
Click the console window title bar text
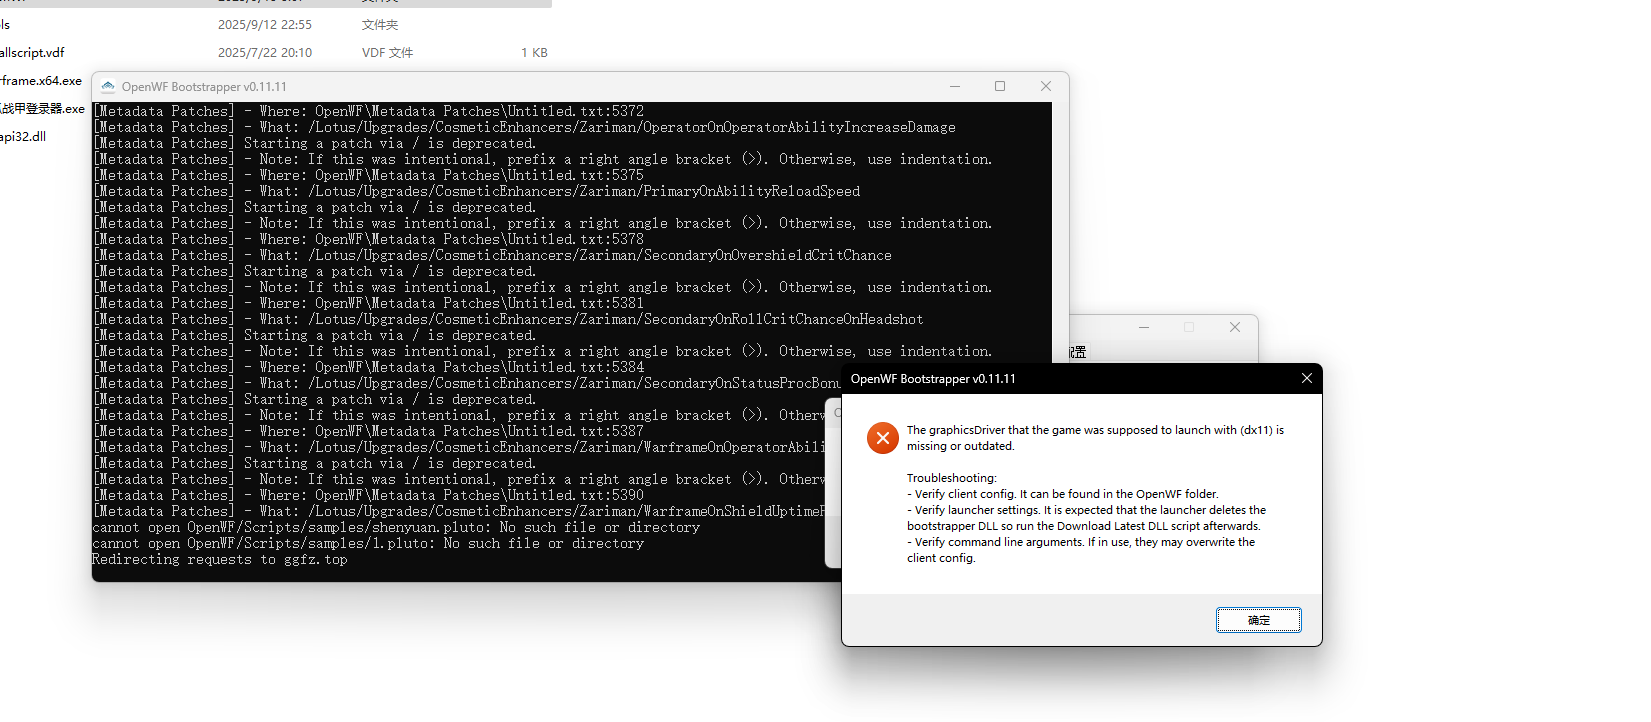204,87
